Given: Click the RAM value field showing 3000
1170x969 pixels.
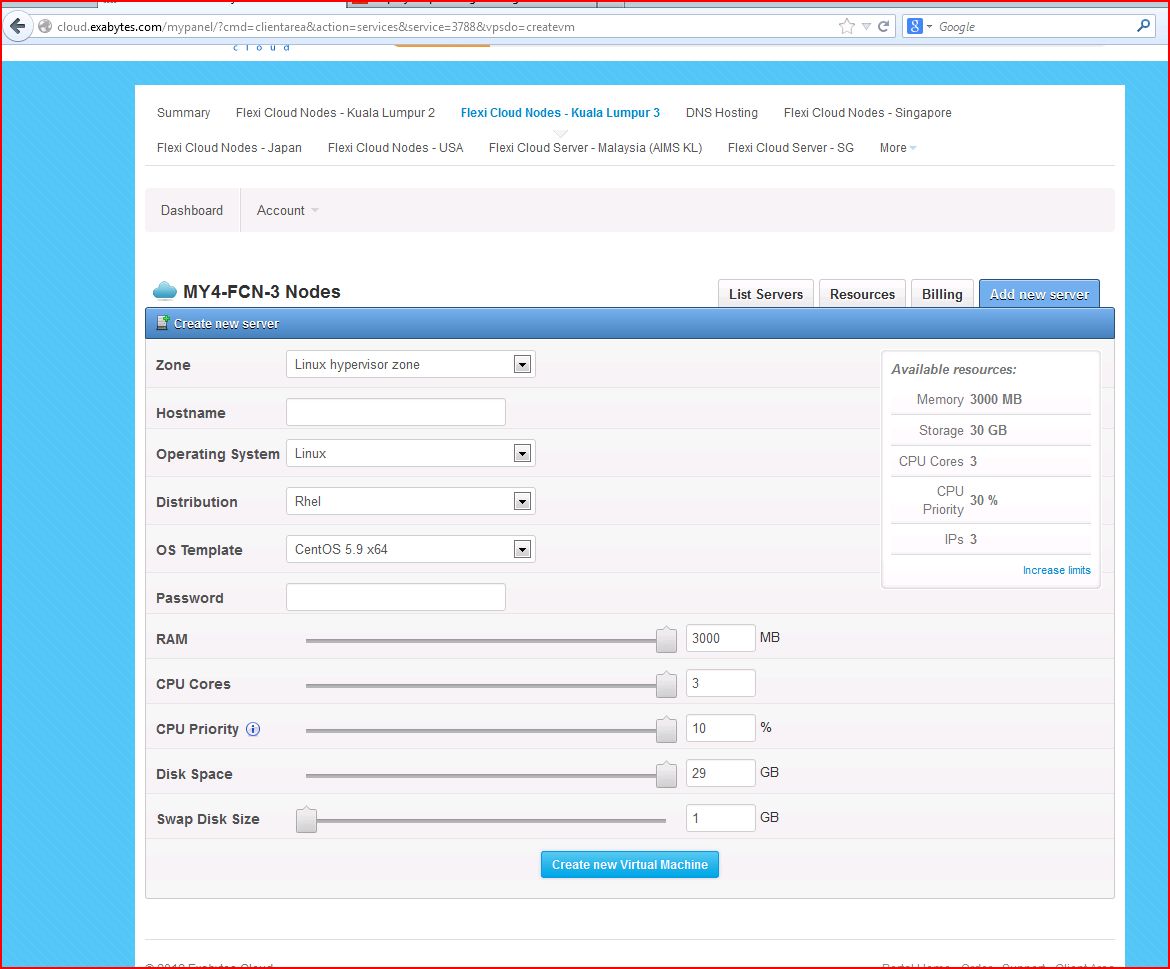Looking at the screenshot, I should (720, 638).
